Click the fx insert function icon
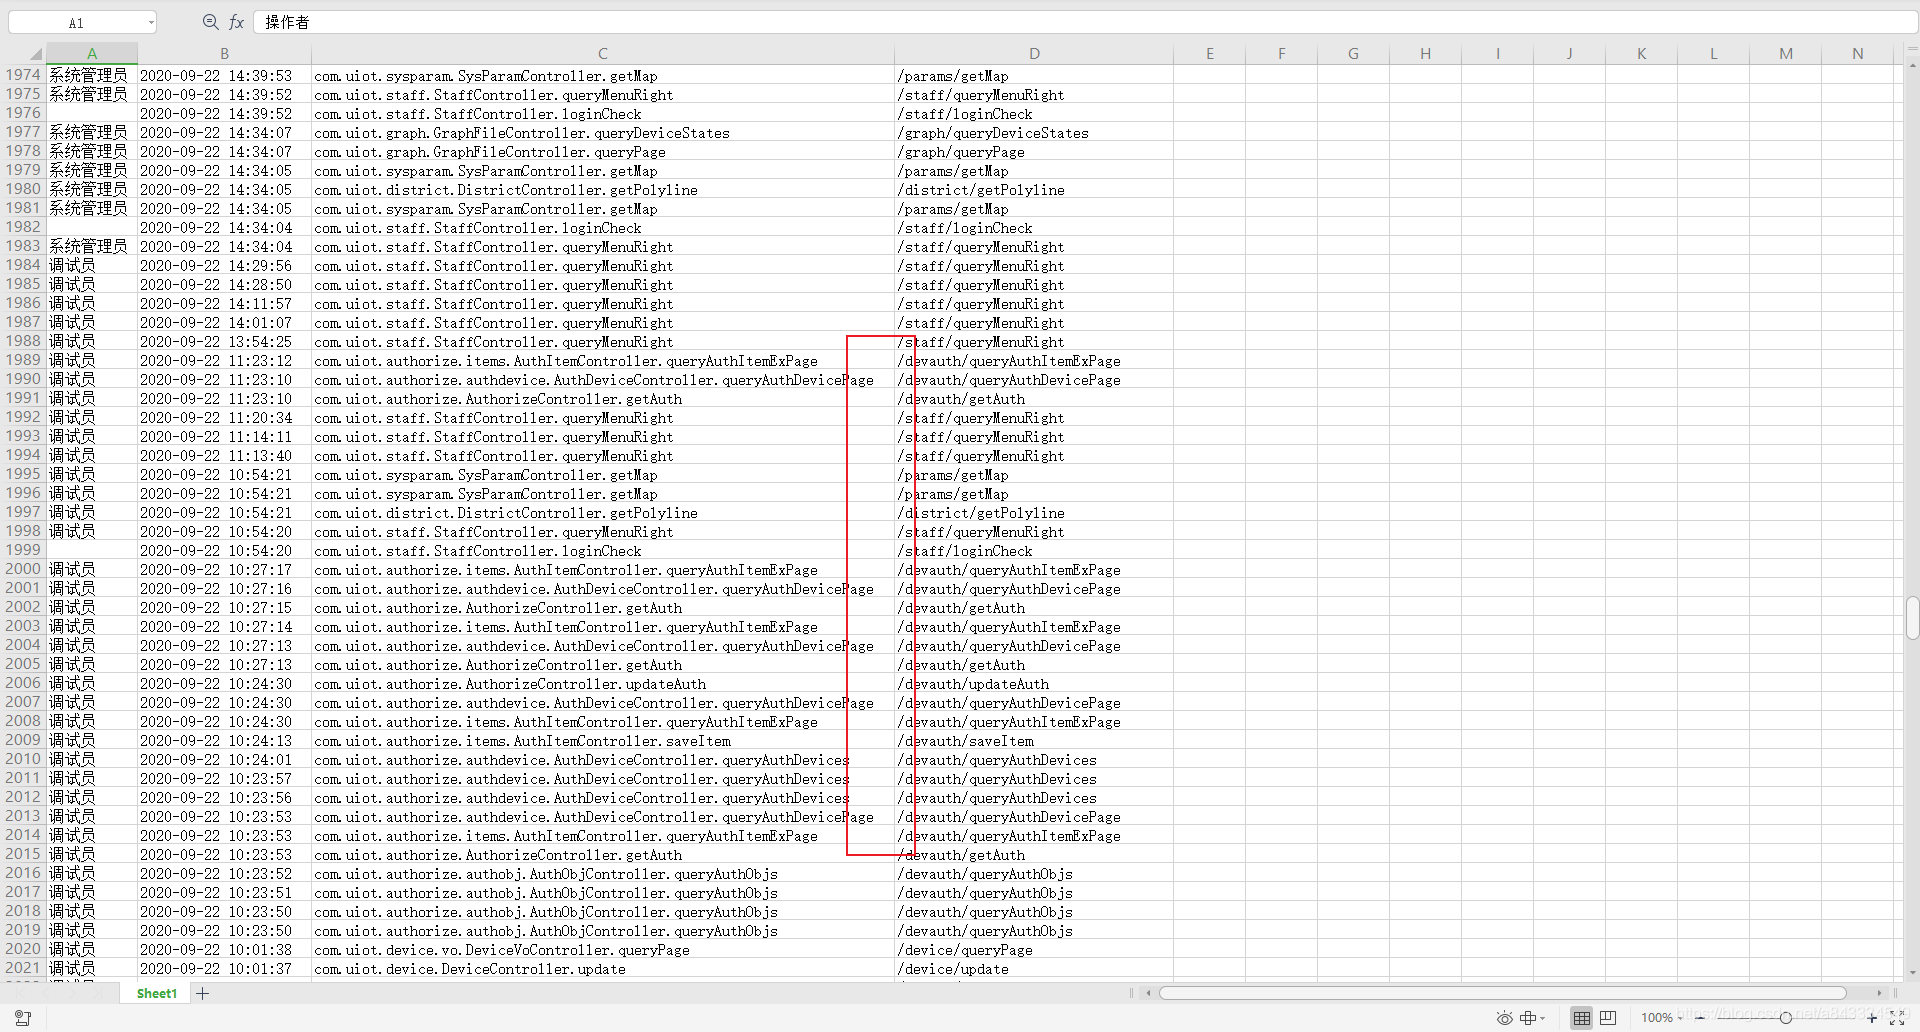The image size is (1920, 1032). (237, 22)
